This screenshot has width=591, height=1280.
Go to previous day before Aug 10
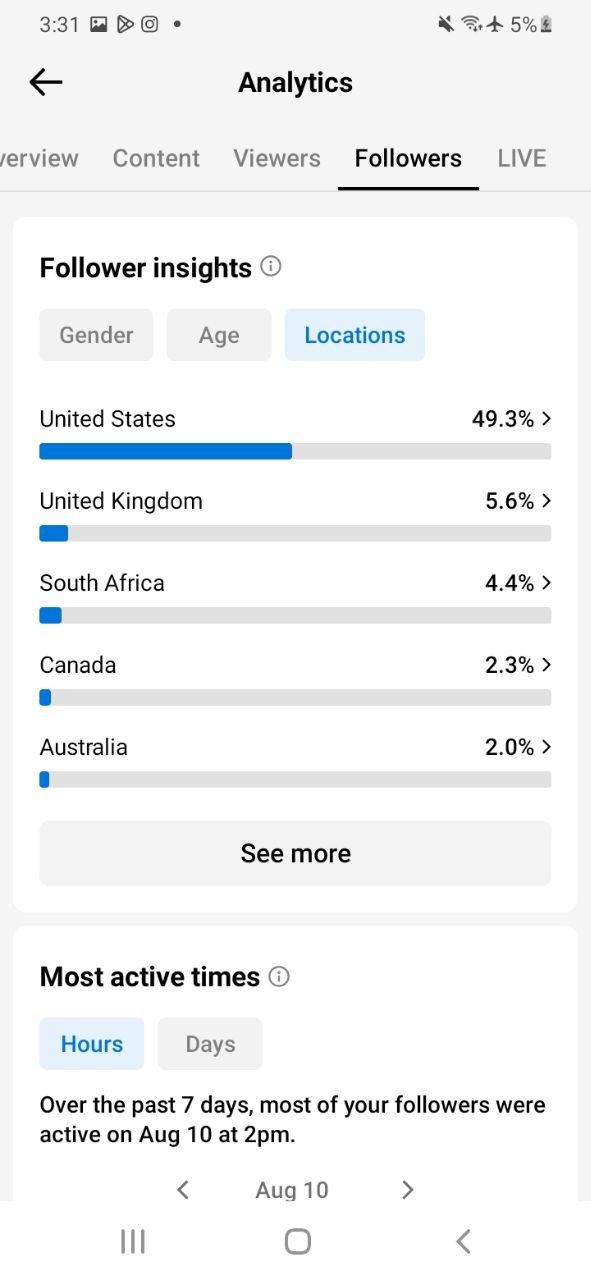(x=183, y=1189)
